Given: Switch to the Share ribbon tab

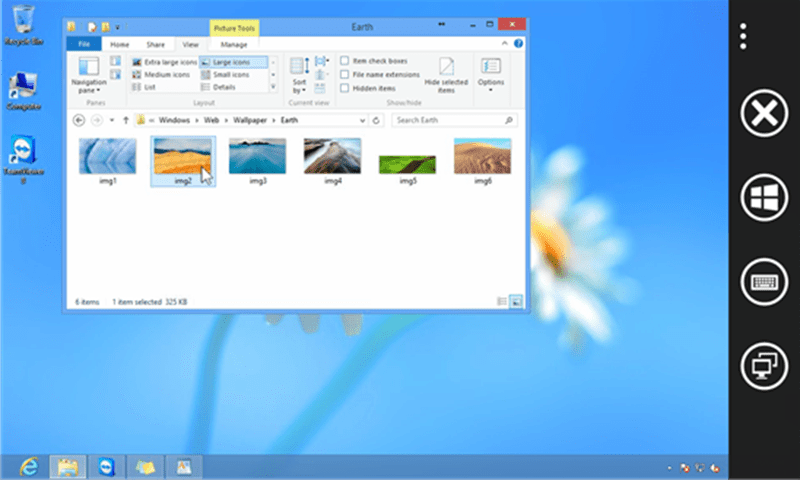Looking at the screenshot, I should 156,44.
